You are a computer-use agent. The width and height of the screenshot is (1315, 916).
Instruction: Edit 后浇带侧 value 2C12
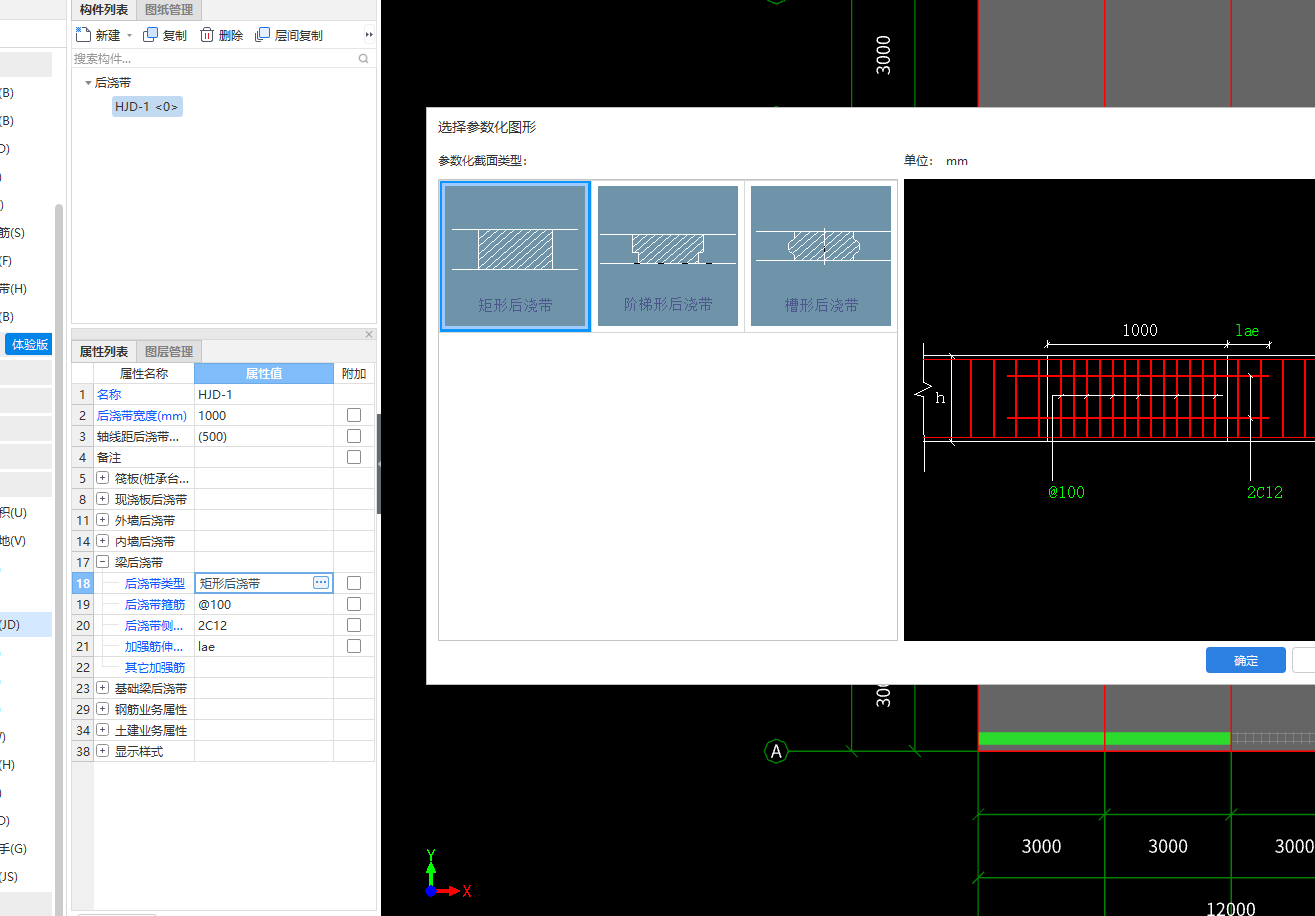(264, 625)
